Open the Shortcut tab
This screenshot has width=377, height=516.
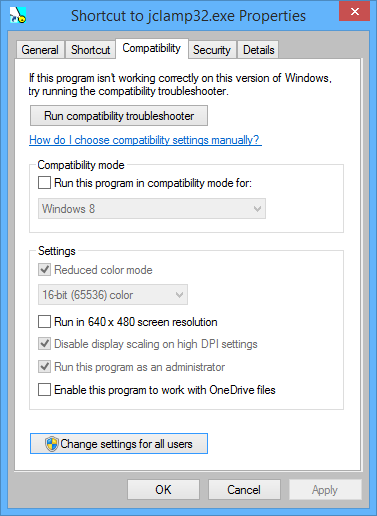pos(90,50)
